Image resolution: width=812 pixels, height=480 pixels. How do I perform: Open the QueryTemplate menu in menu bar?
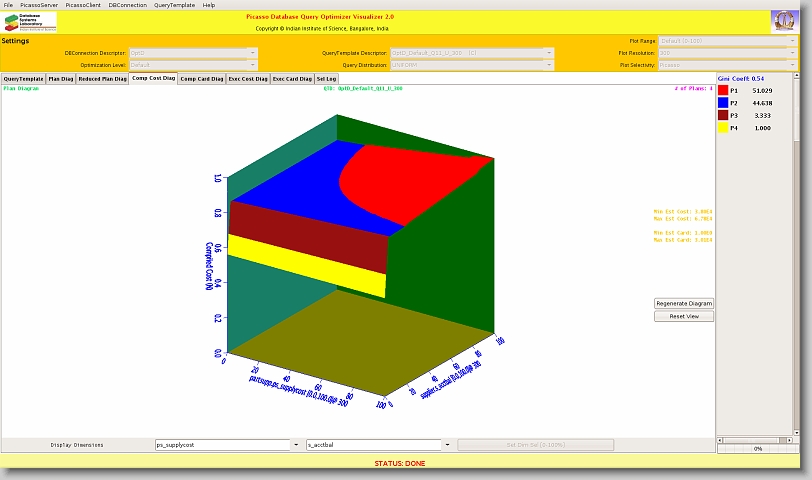point(174,5)
